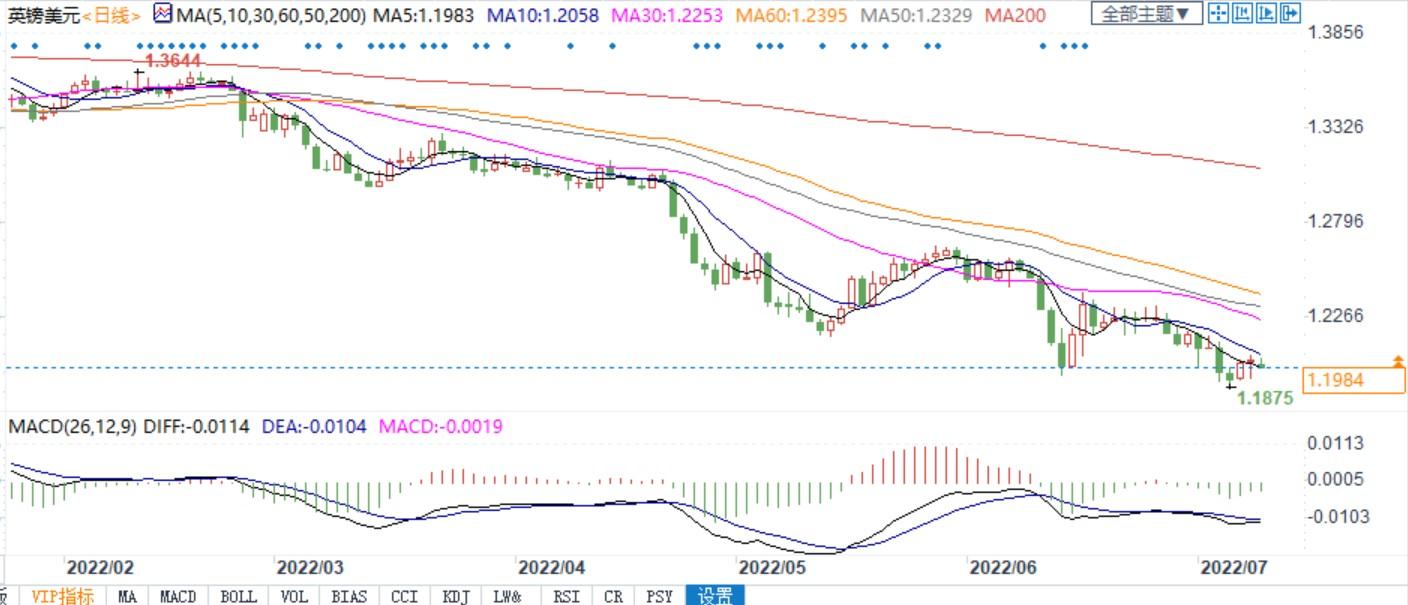Select the BOLL indicator tab
This screenshot has height=605, width=1408.
coord(238,596)
